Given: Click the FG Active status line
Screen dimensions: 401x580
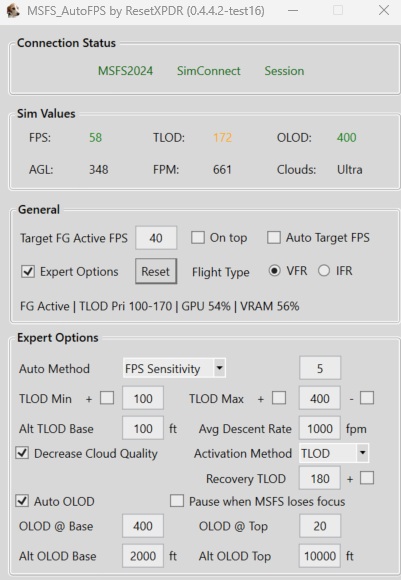Looking at the screenshot, I should tap(159, 306).
